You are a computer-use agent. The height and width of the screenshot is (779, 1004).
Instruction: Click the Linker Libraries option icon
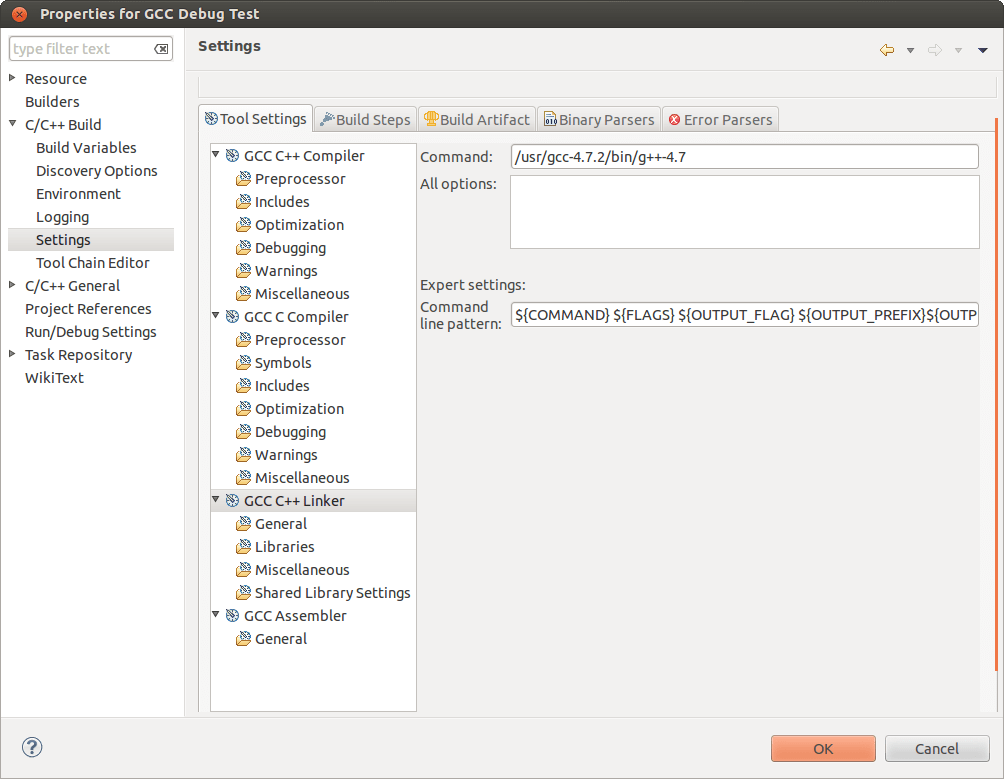(243, 547)
